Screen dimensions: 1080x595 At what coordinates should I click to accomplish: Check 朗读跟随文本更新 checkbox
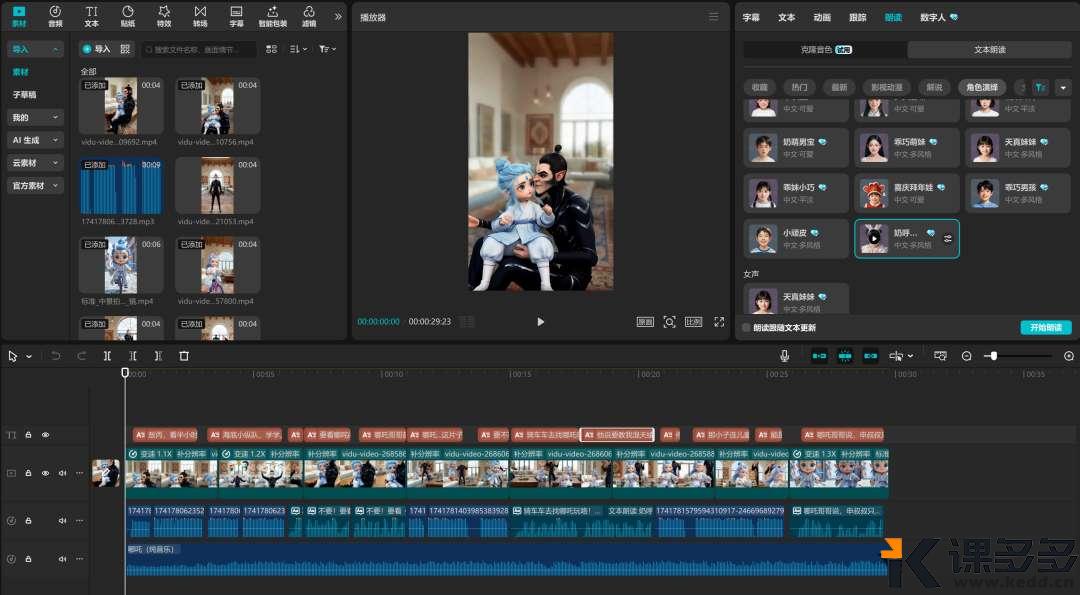[x=746, y=328]
